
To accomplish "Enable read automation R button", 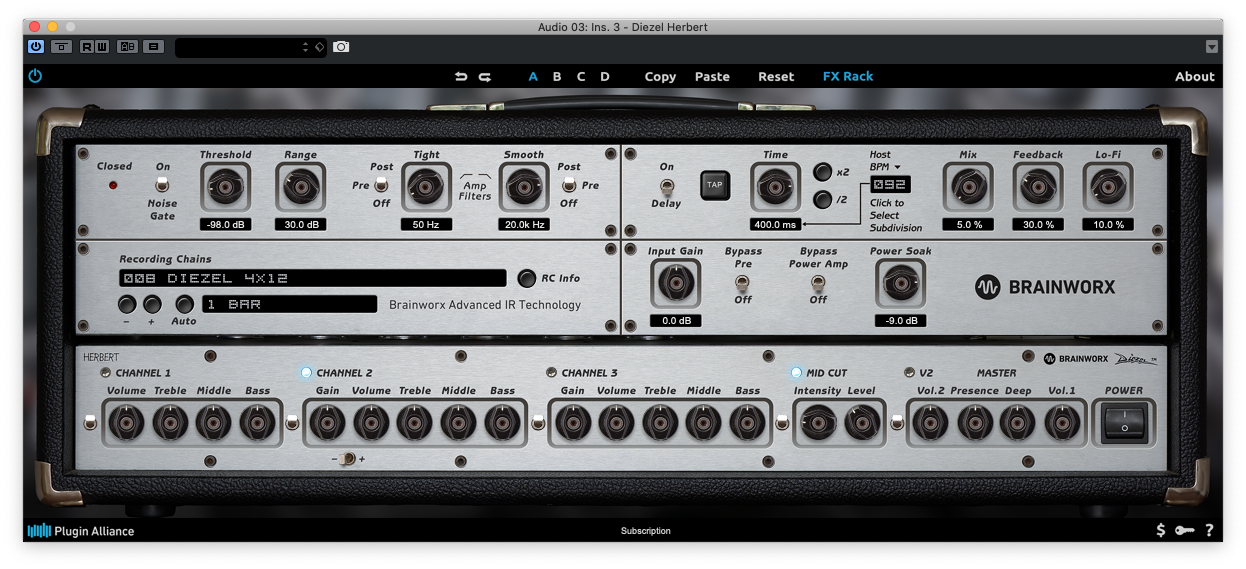I will click(x=87, y=46).
